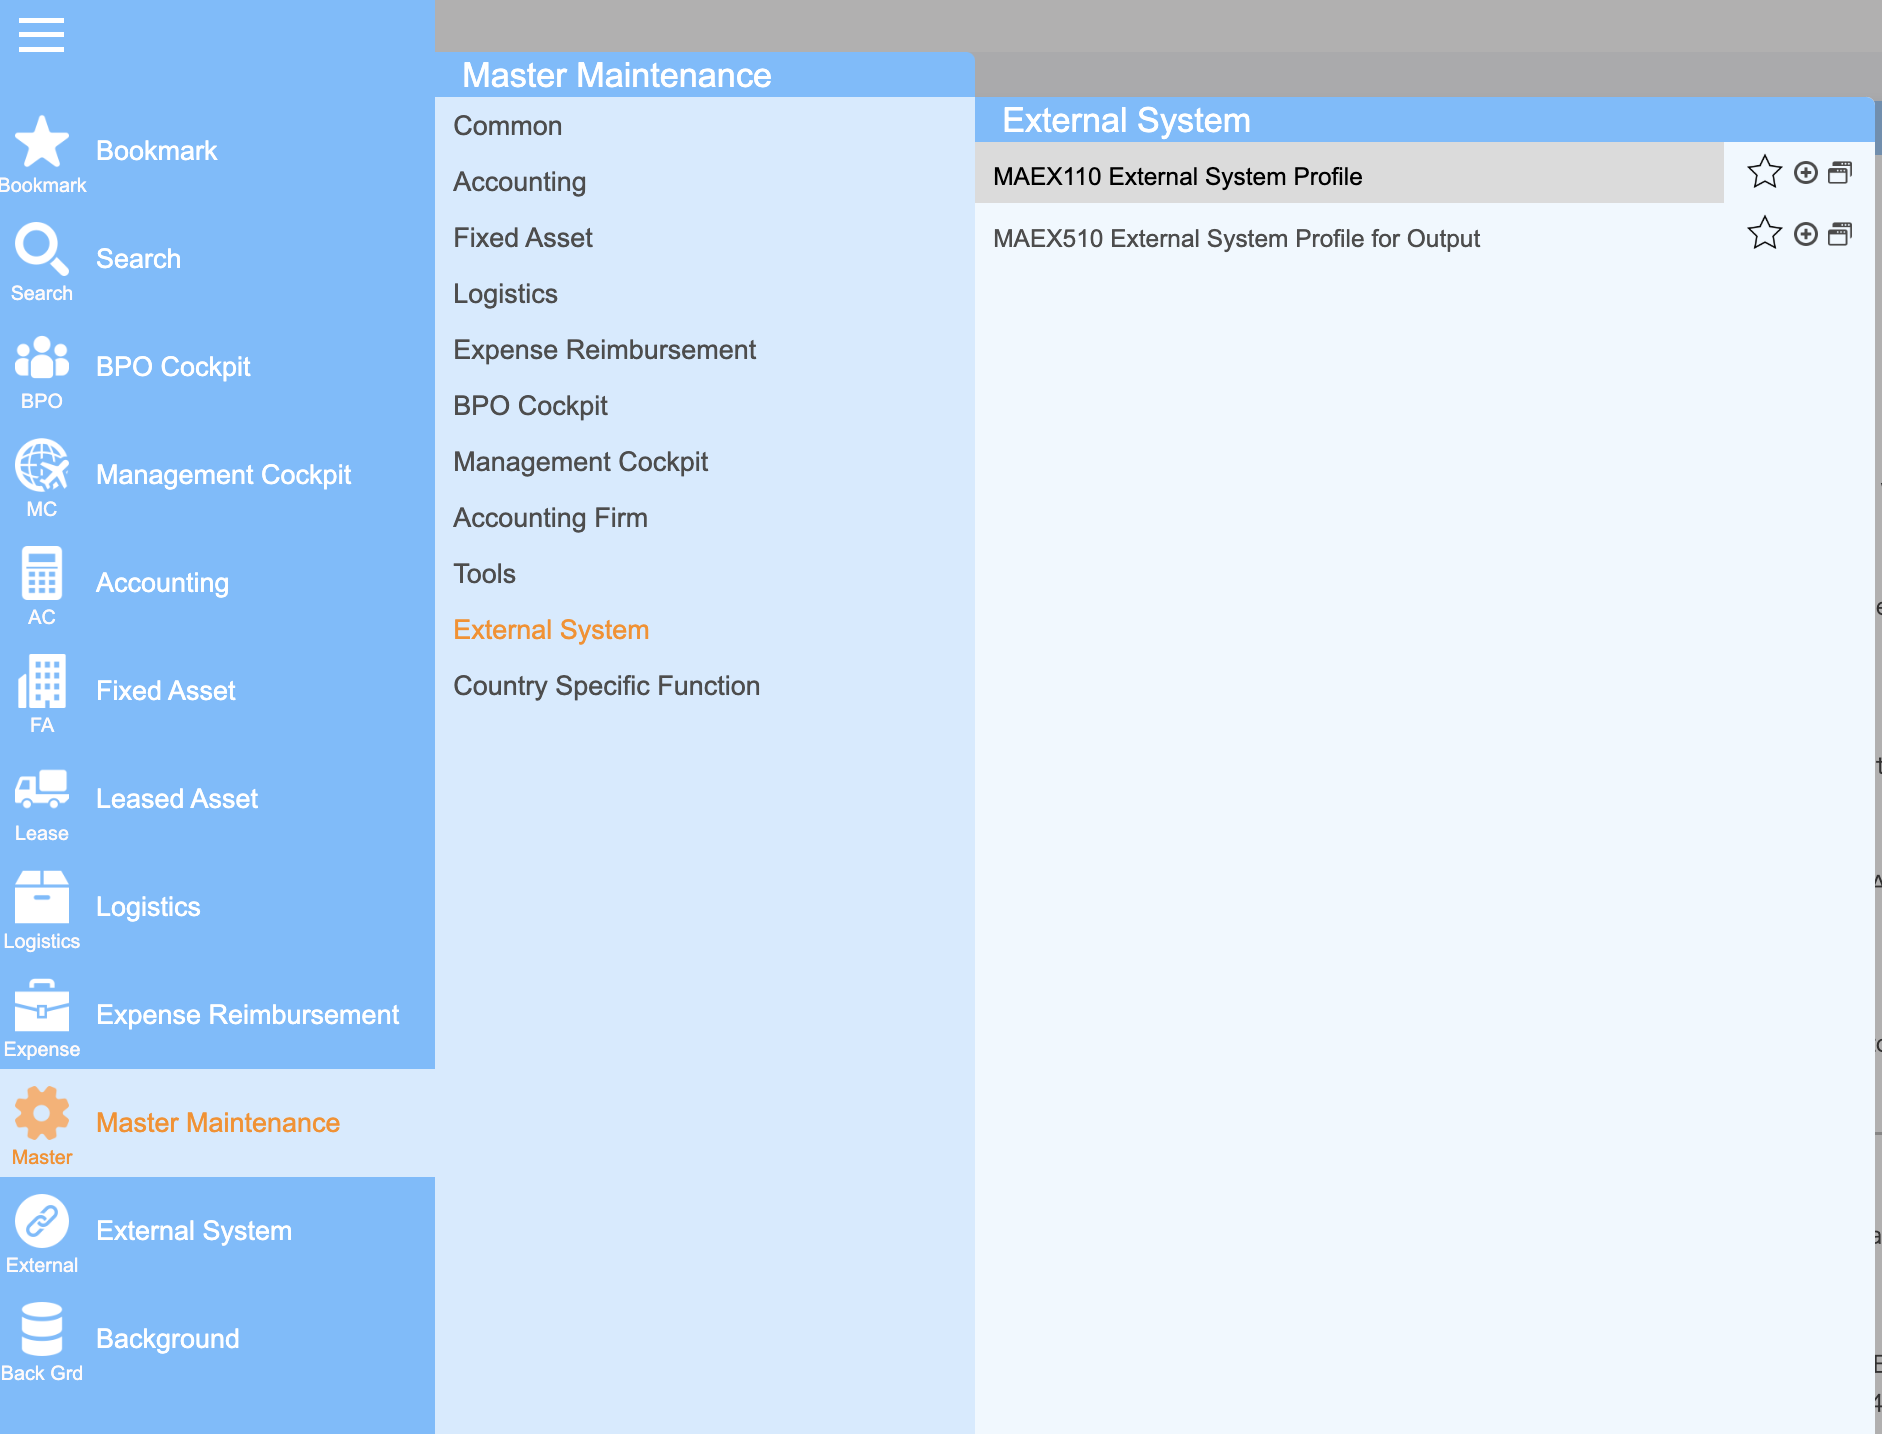Open MAEX110 in new window icon
The image size is (1882, 1434).
click(x=1840, y=172)
